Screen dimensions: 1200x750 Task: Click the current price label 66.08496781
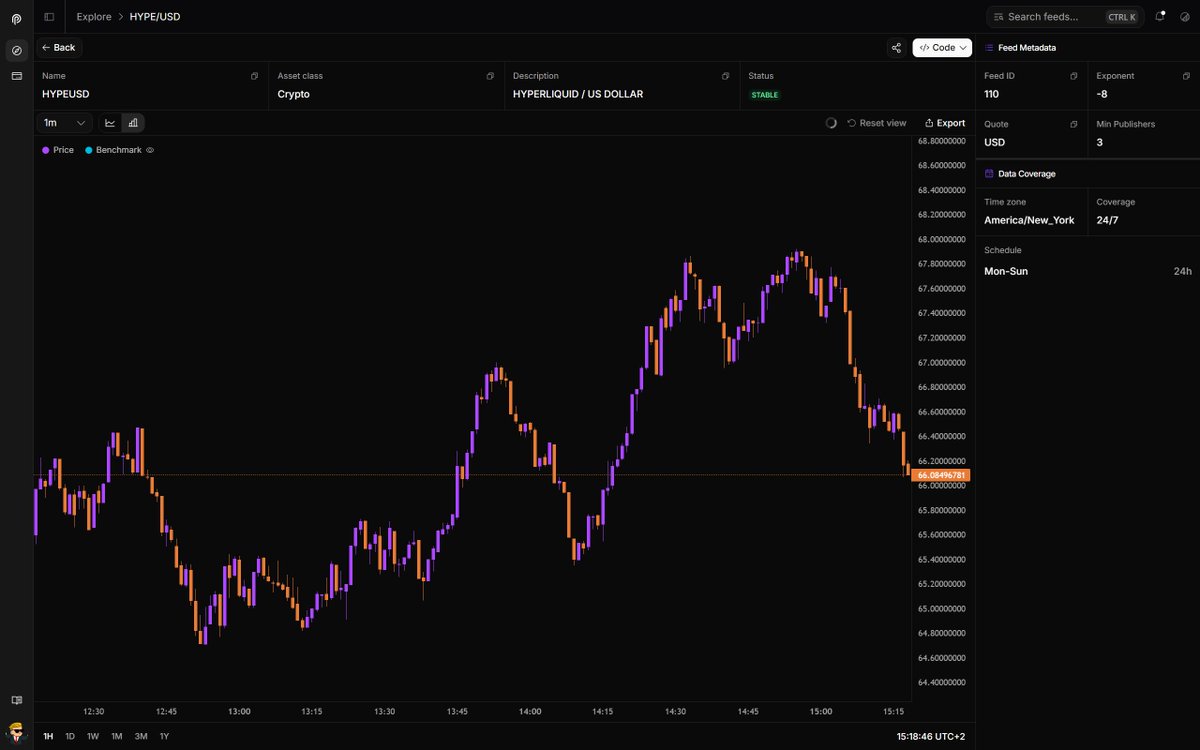tap(941, 475)
